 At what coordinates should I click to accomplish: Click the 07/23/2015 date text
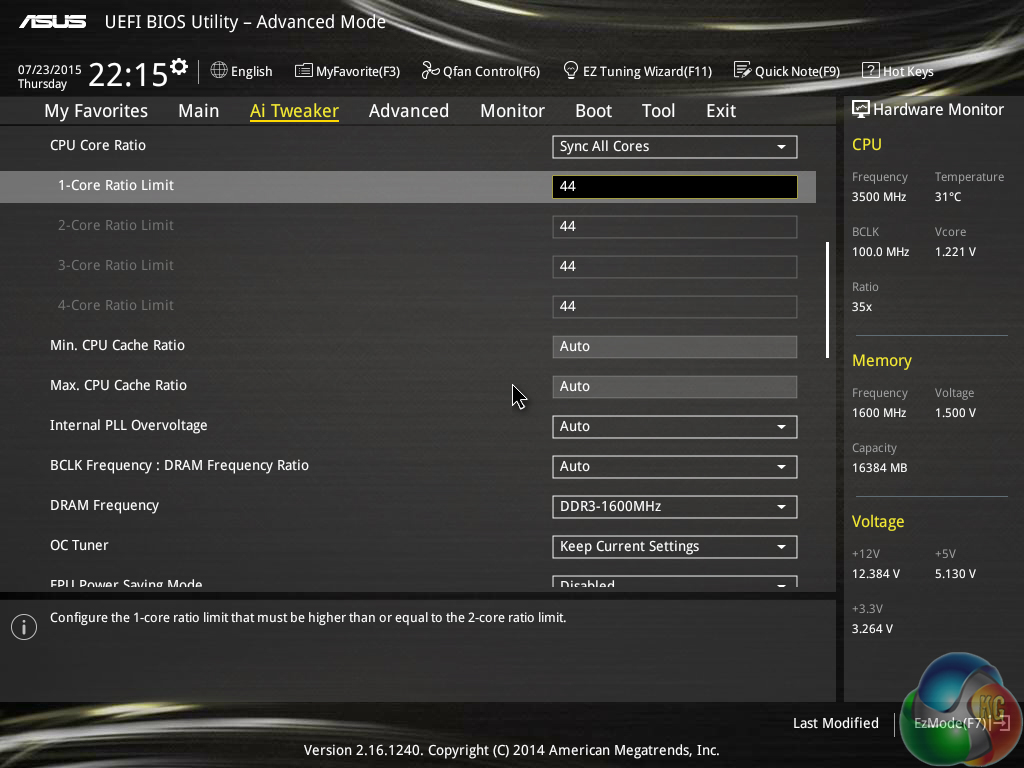pos(50,69)
